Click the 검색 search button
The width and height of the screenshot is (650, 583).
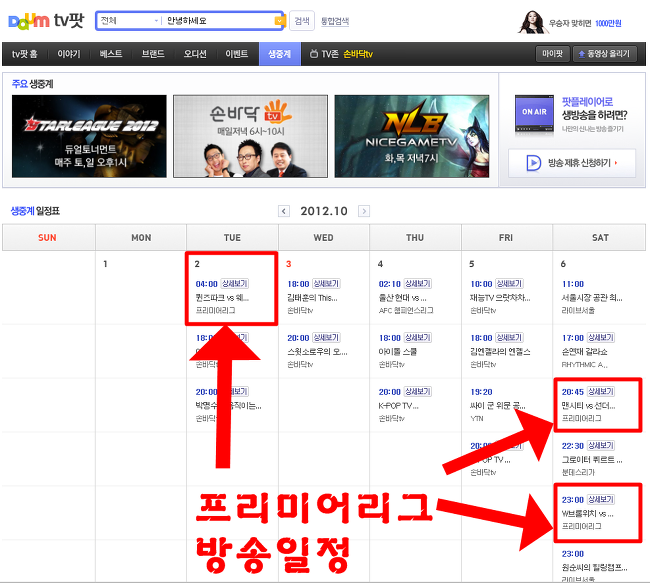pos(302,21)
